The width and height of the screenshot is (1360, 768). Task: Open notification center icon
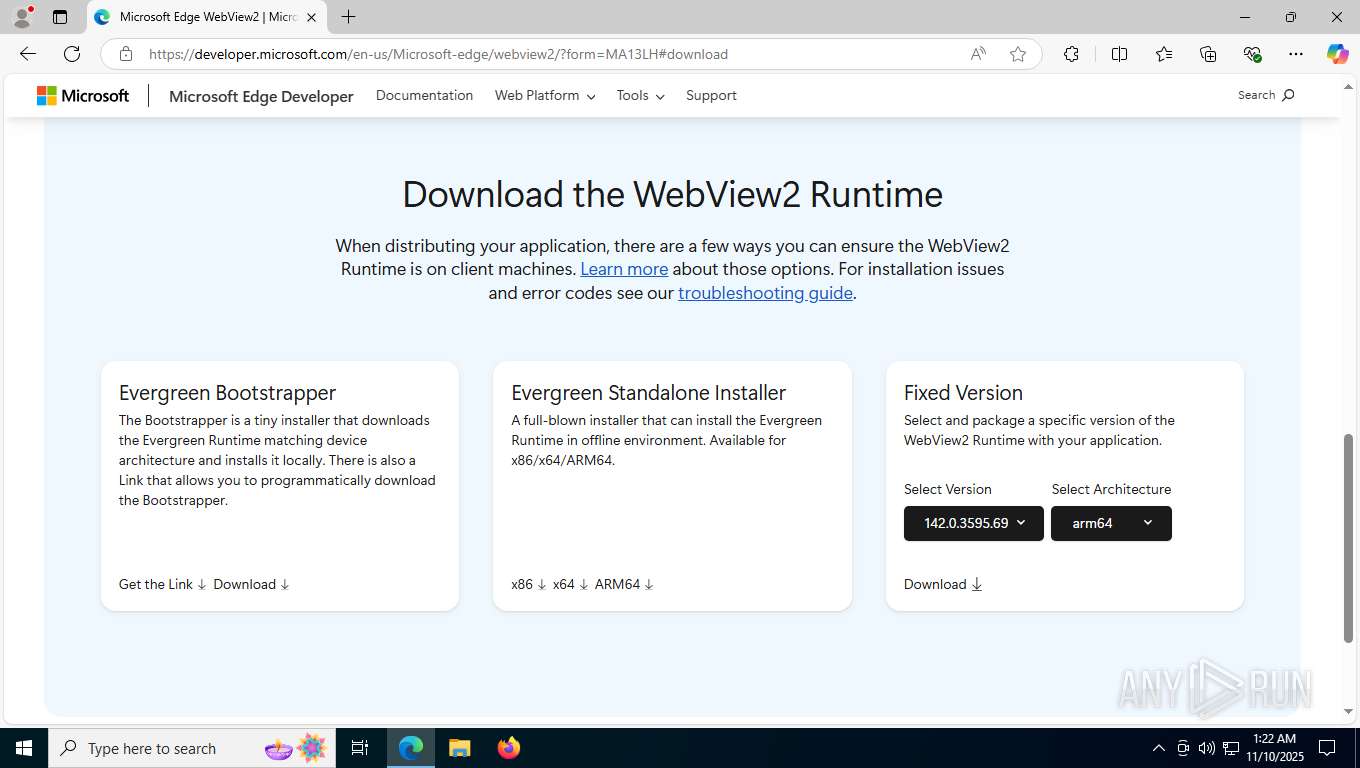point(1327,748)
